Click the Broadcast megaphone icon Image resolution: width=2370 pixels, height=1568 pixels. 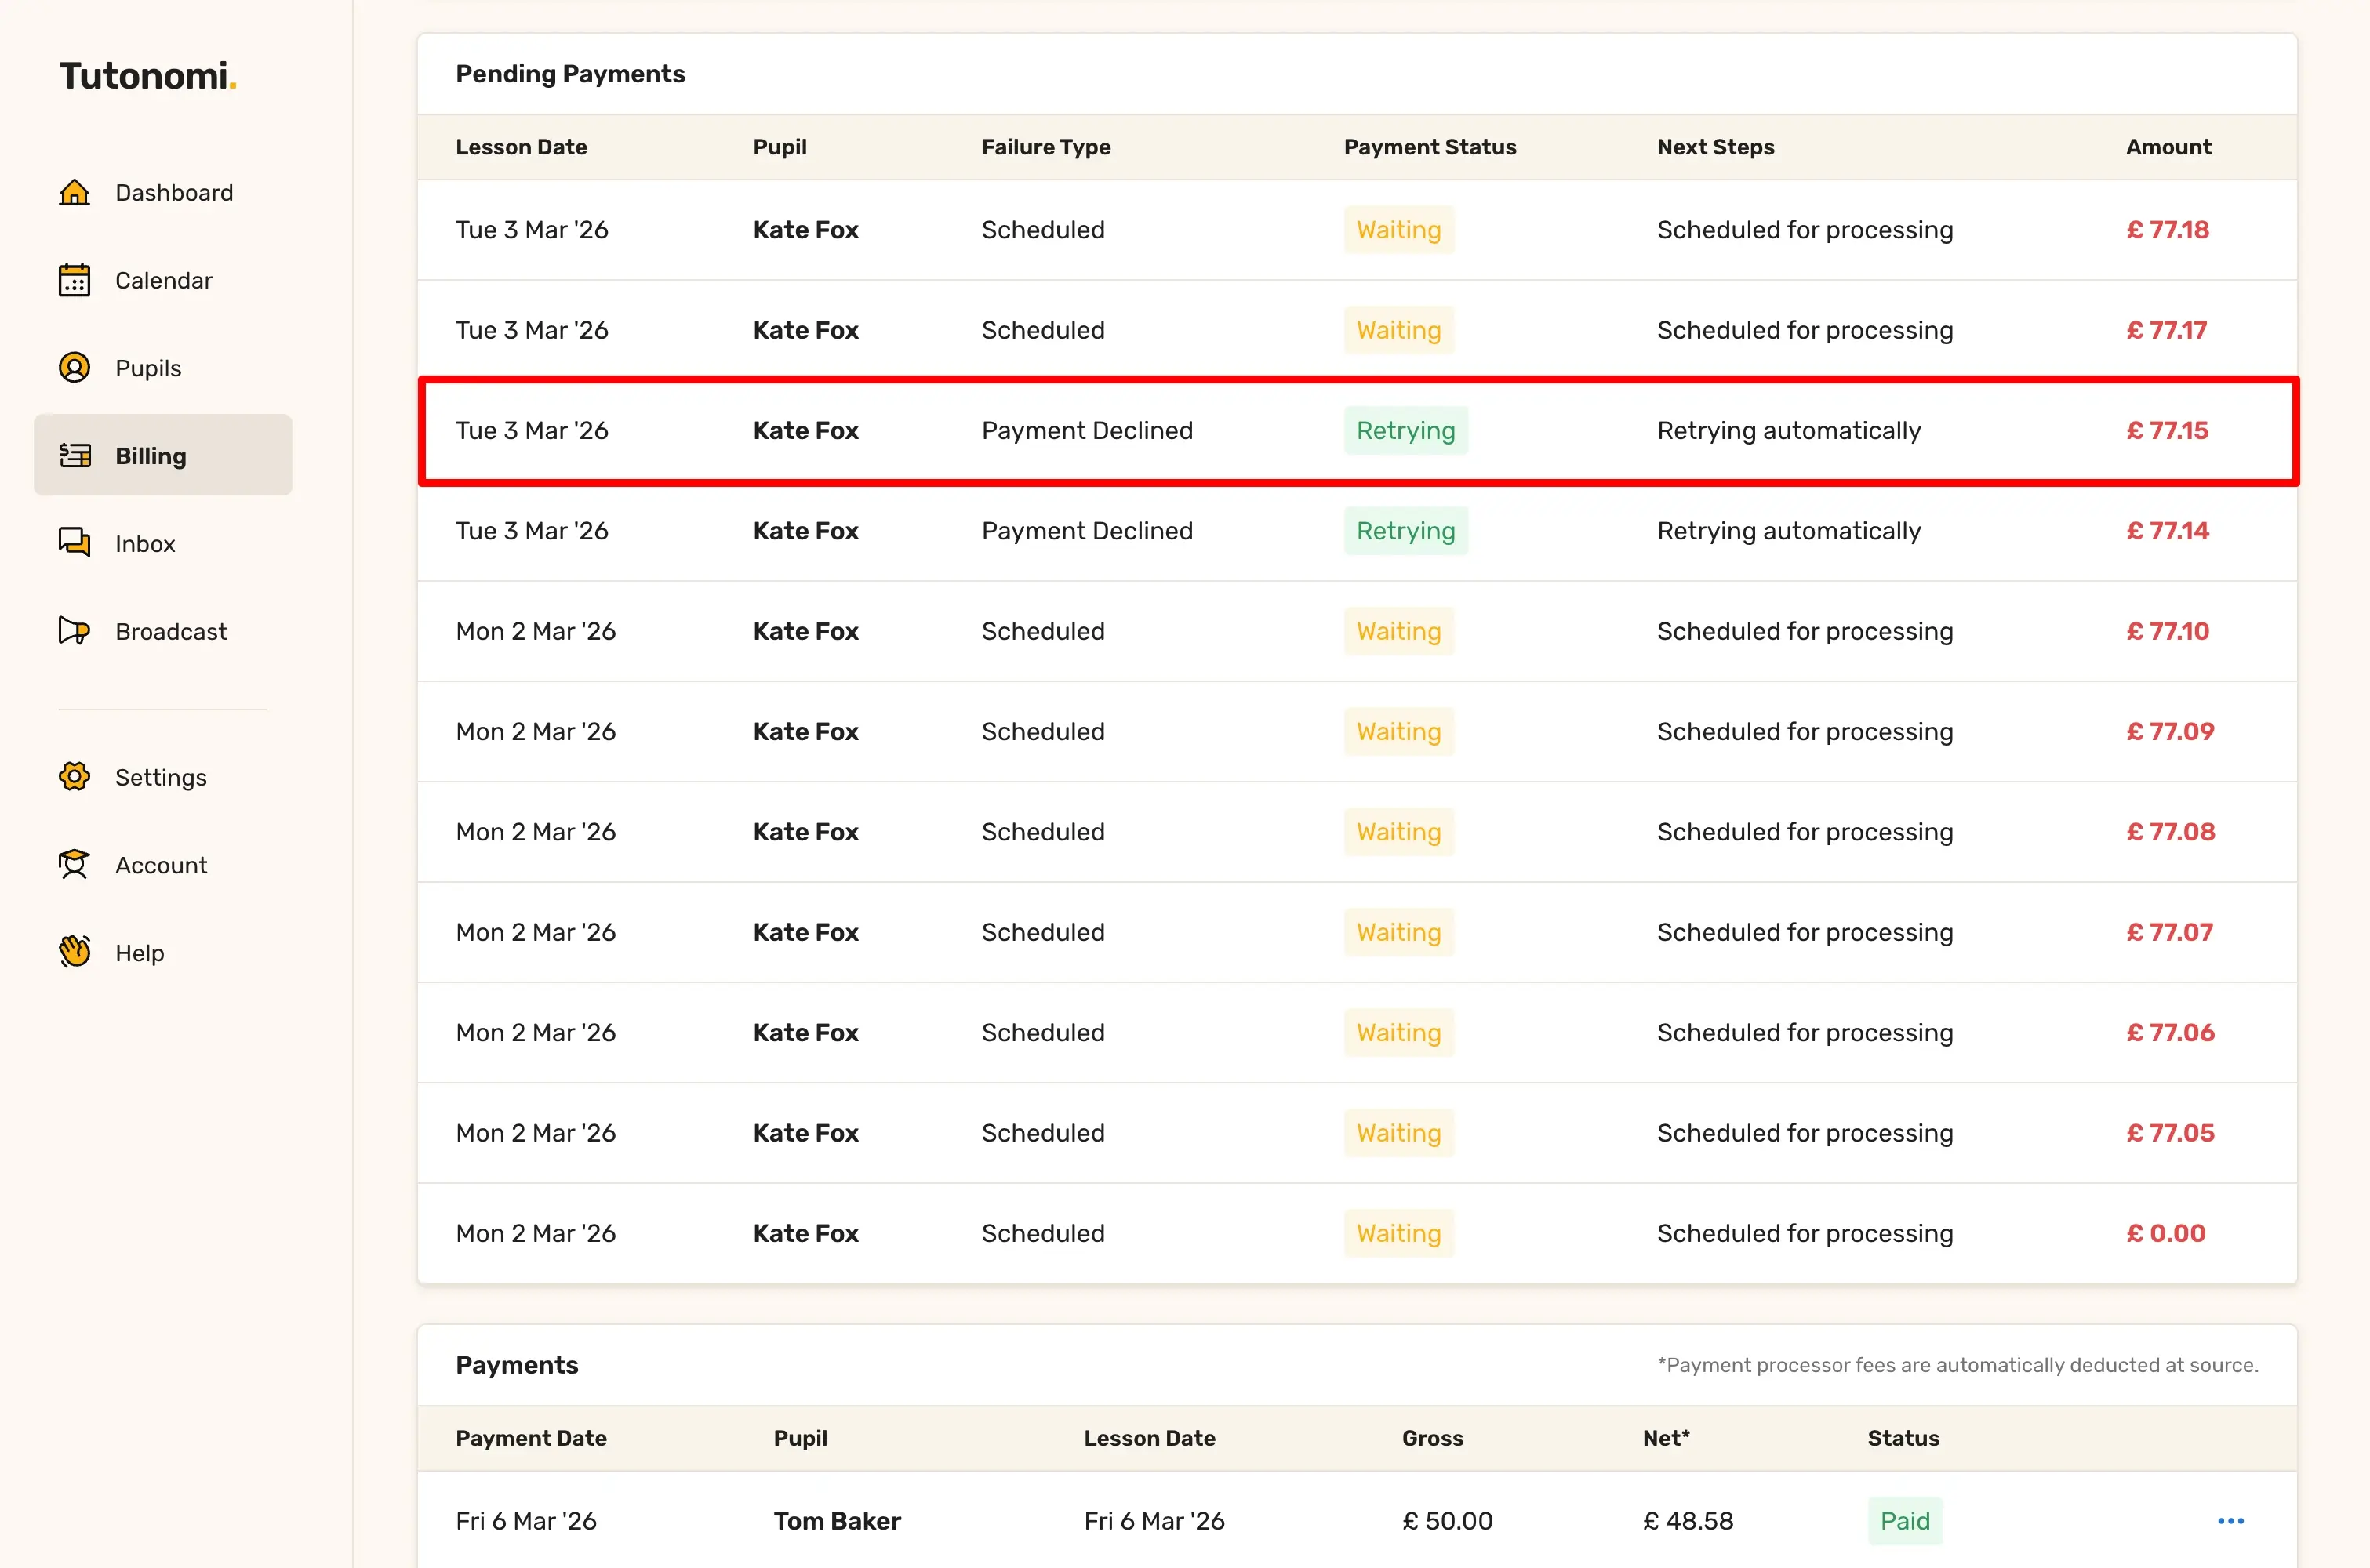[74, 631]
